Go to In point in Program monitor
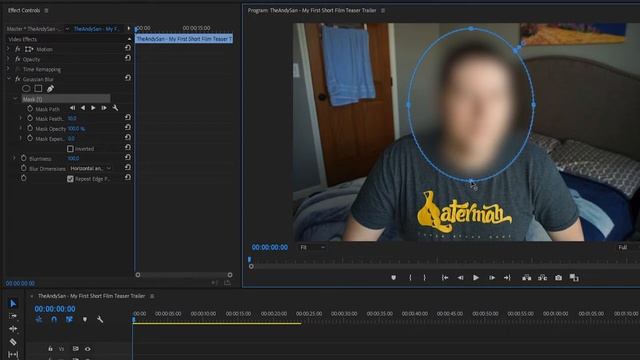The height and width of the screenshot is (360, 640). [445, 278]
